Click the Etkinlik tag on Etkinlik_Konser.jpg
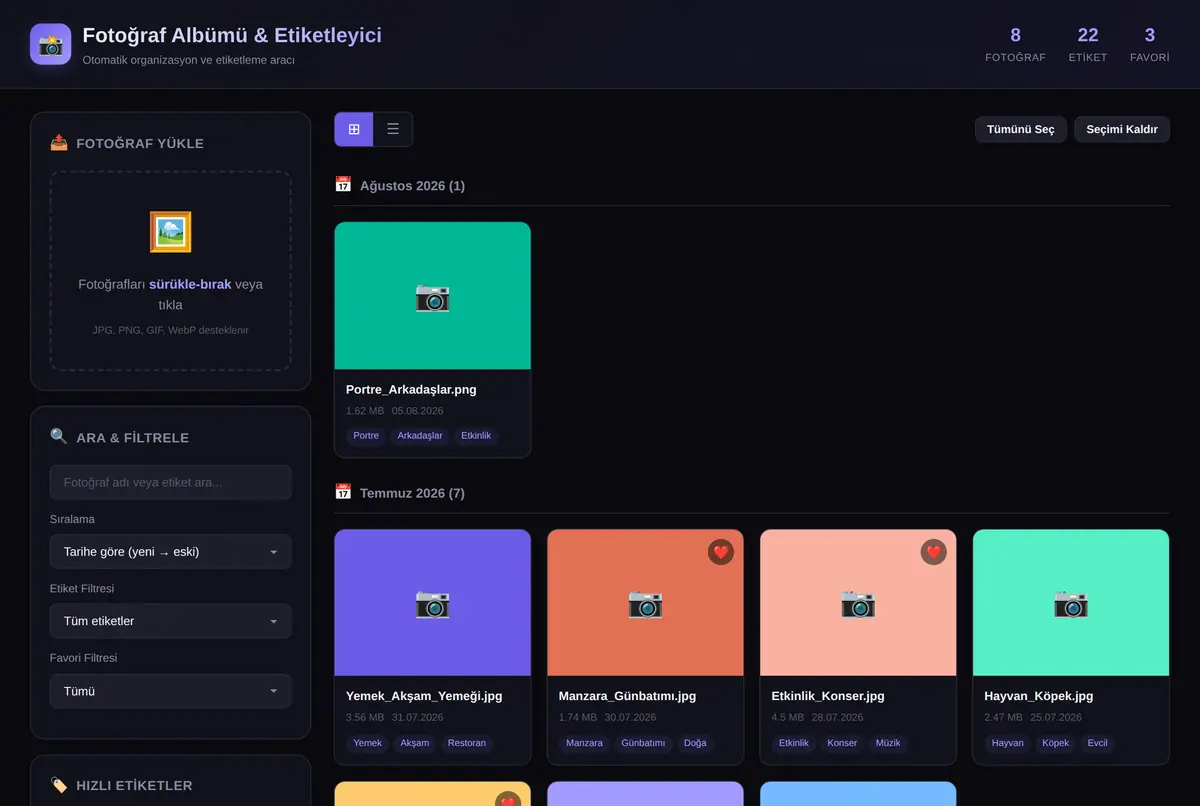The width and height of the screenshot is (1200, 806). tap(794, 743)
